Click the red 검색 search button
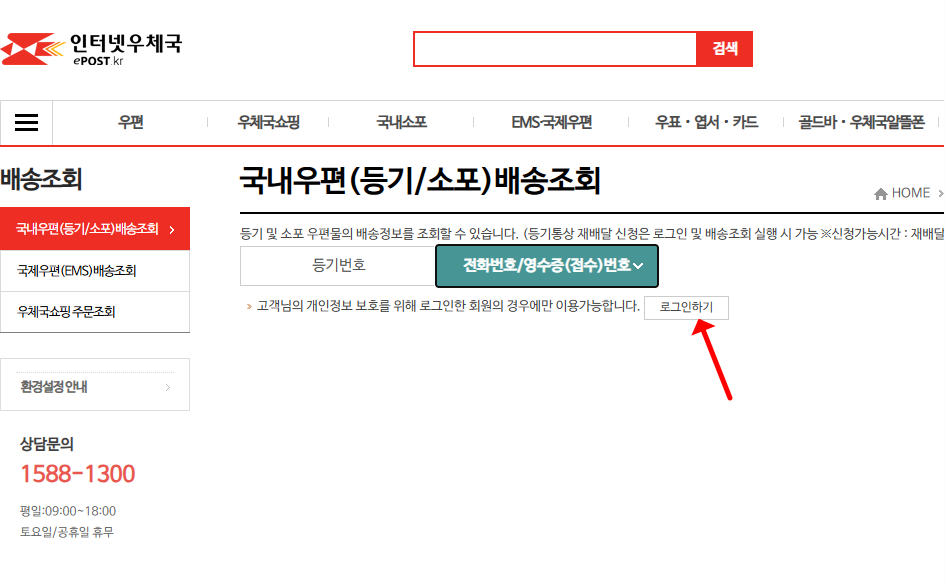The width and height of the screenshot is (945, 586). (x=724, y=49)
